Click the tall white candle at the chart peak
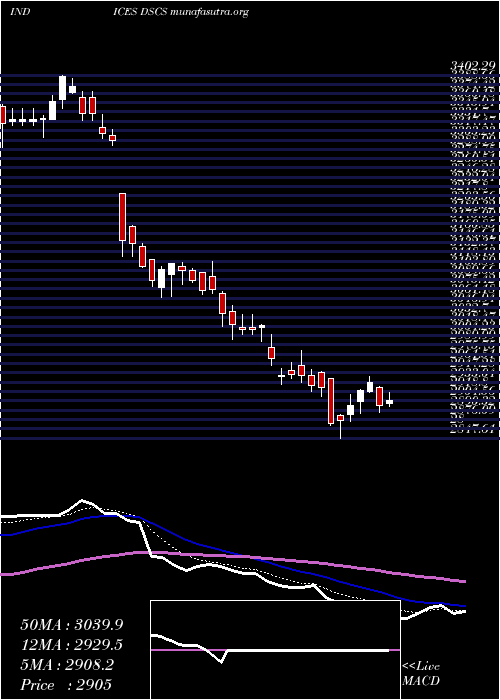The height and width of the screenshot is (700, 500). point(62,88)
